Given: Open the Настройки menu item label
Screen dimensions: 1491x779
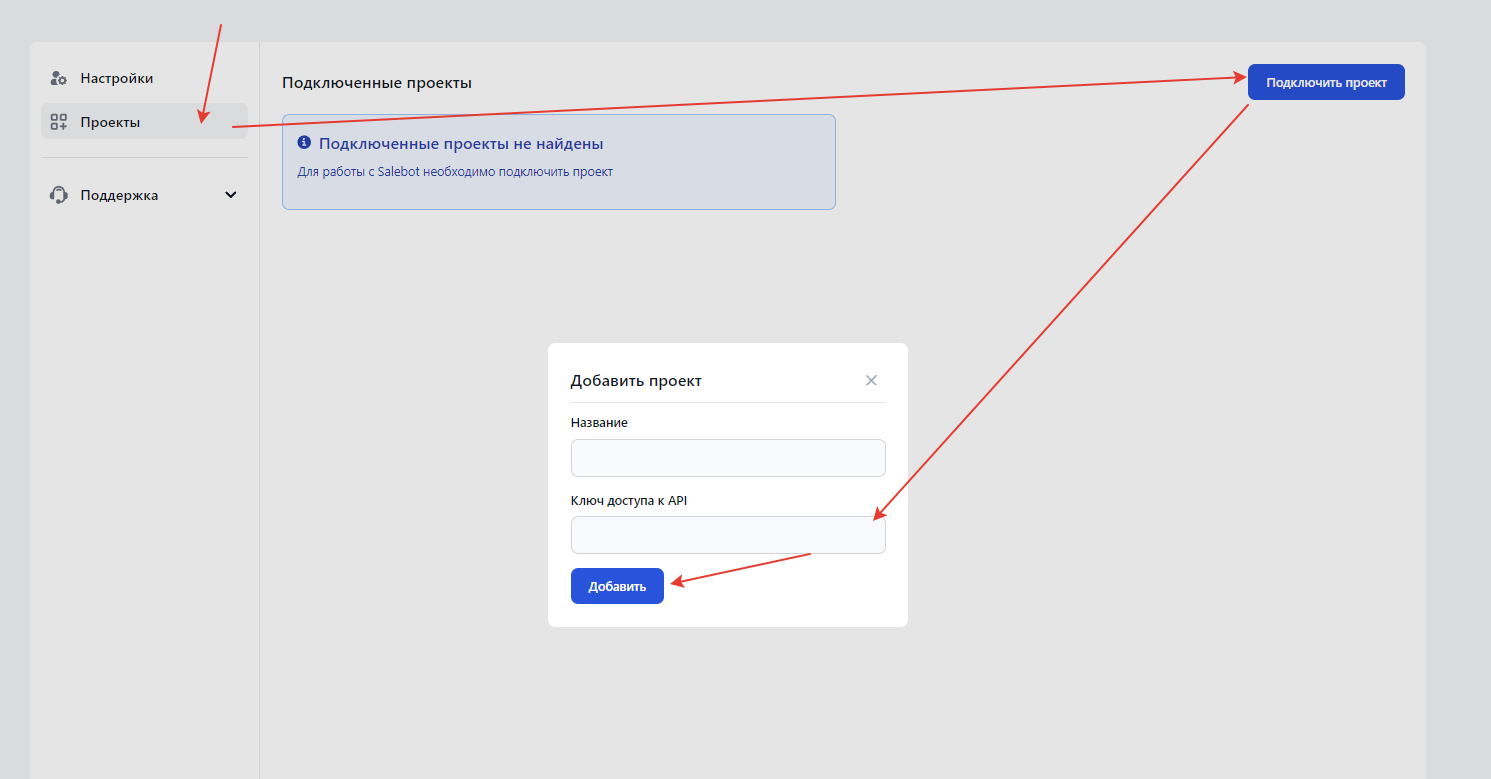Looking at the screenshot, I should [x=117, y=78].
